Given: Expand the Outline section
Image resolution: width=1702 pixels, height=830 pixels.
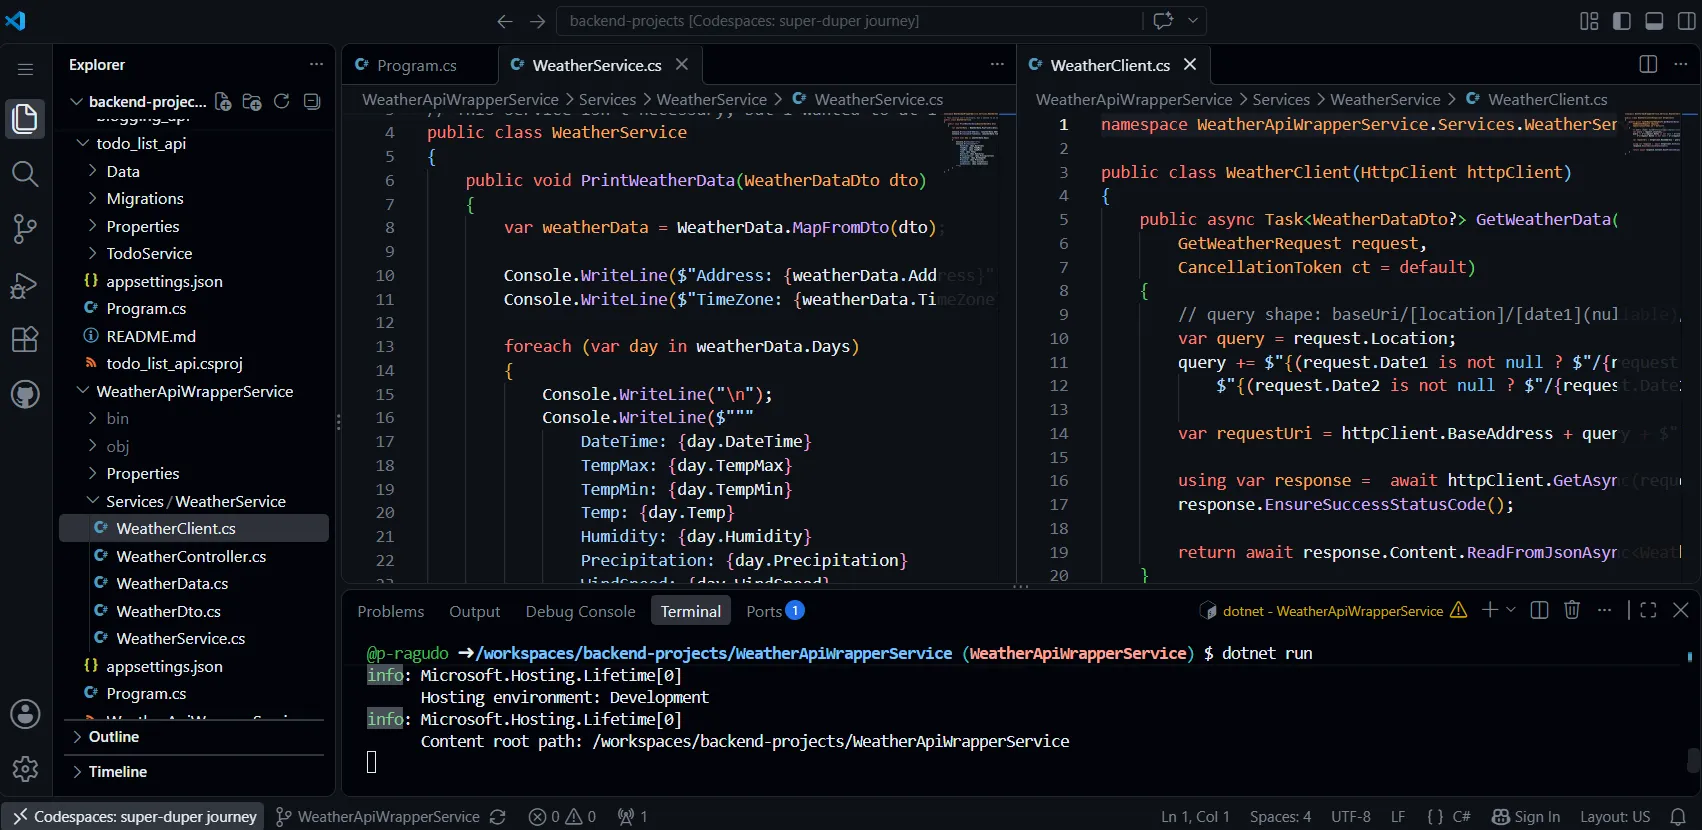Looking at the screenshot, I should pyautogui.click(x=194, y=737).
